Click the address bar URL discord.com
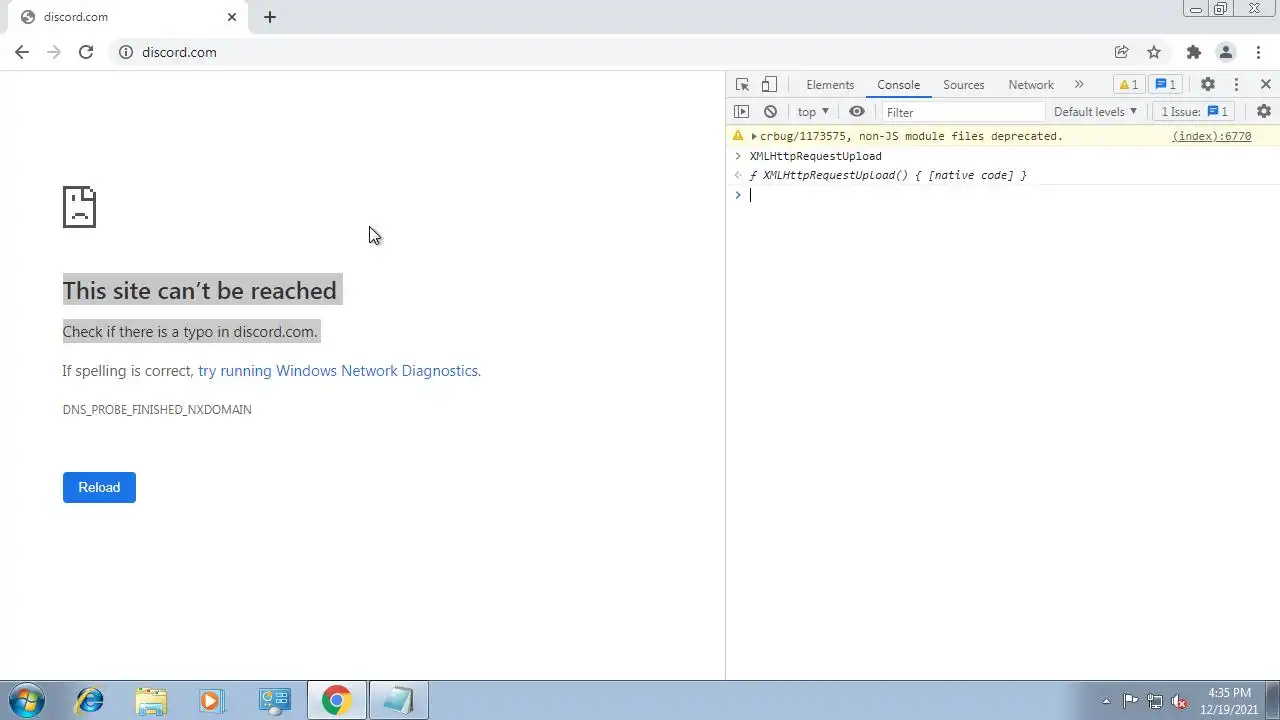This screenshot has width=1280, height=720. tap(179, 52)
